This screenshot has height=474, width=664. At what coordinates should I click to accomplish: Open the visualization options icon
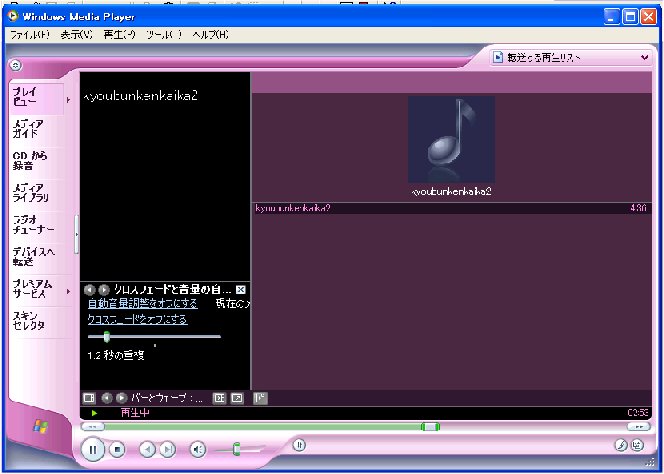click(x=89, y=398)
